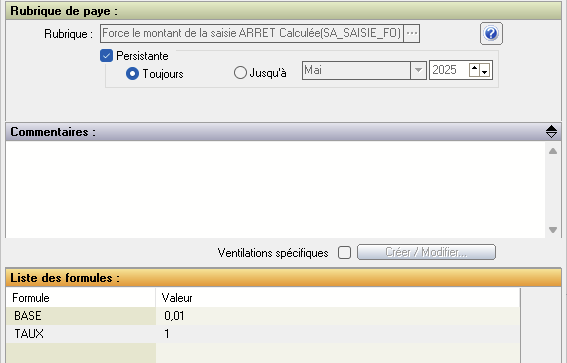This screenshot has width=567, height=363.
Task: Uncheck the Persistante checkbox
Action: click(x=106, y=56)
